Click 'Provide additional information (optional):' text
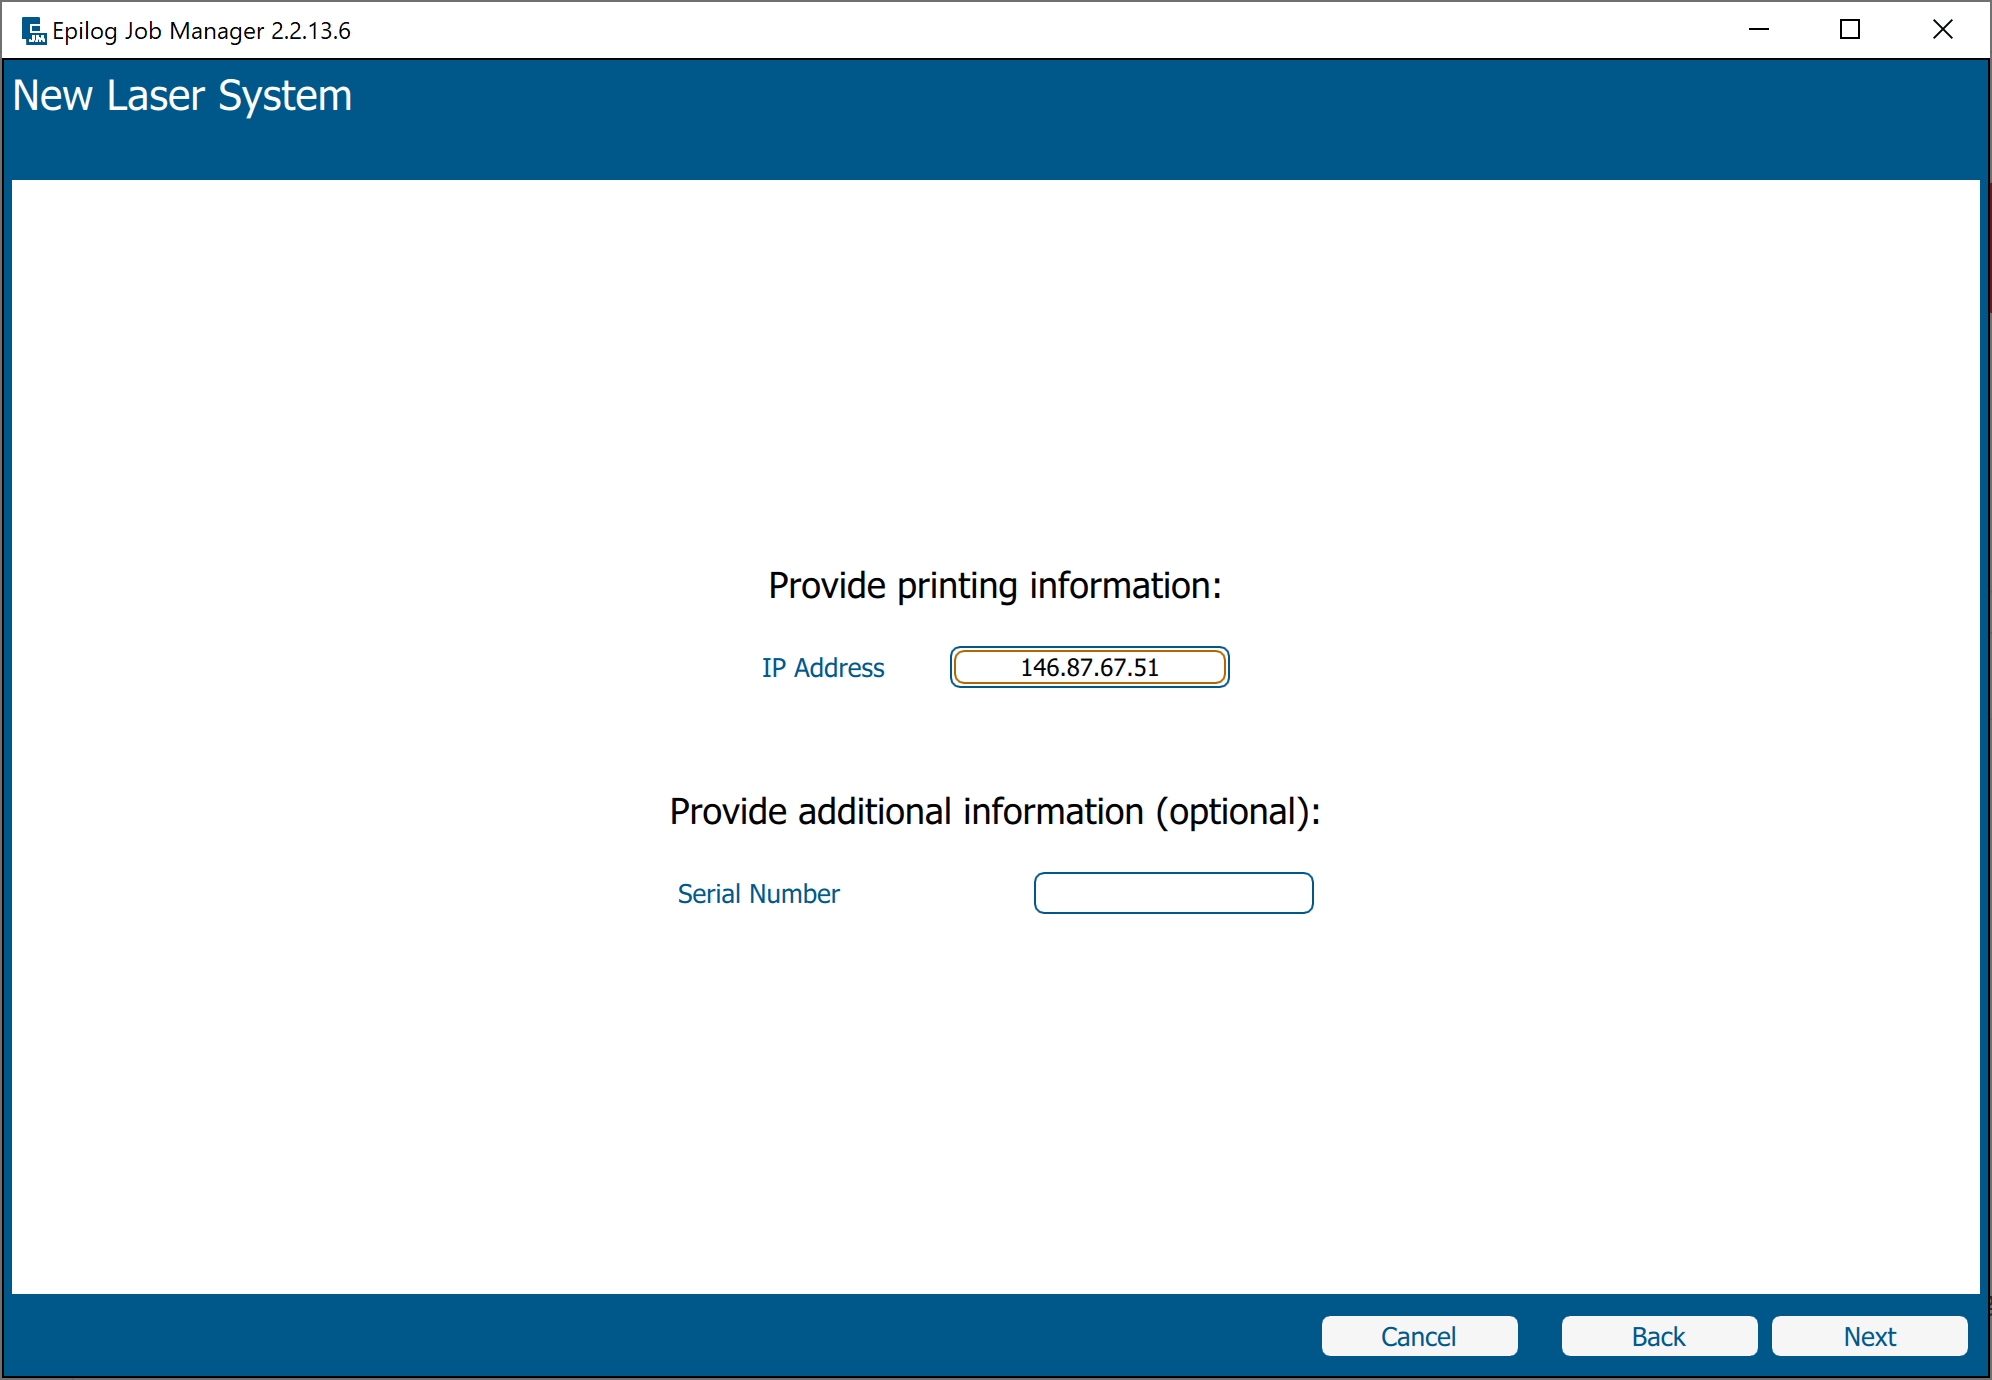Viewport: 1992px width, 1380px height. coord(995,812)
